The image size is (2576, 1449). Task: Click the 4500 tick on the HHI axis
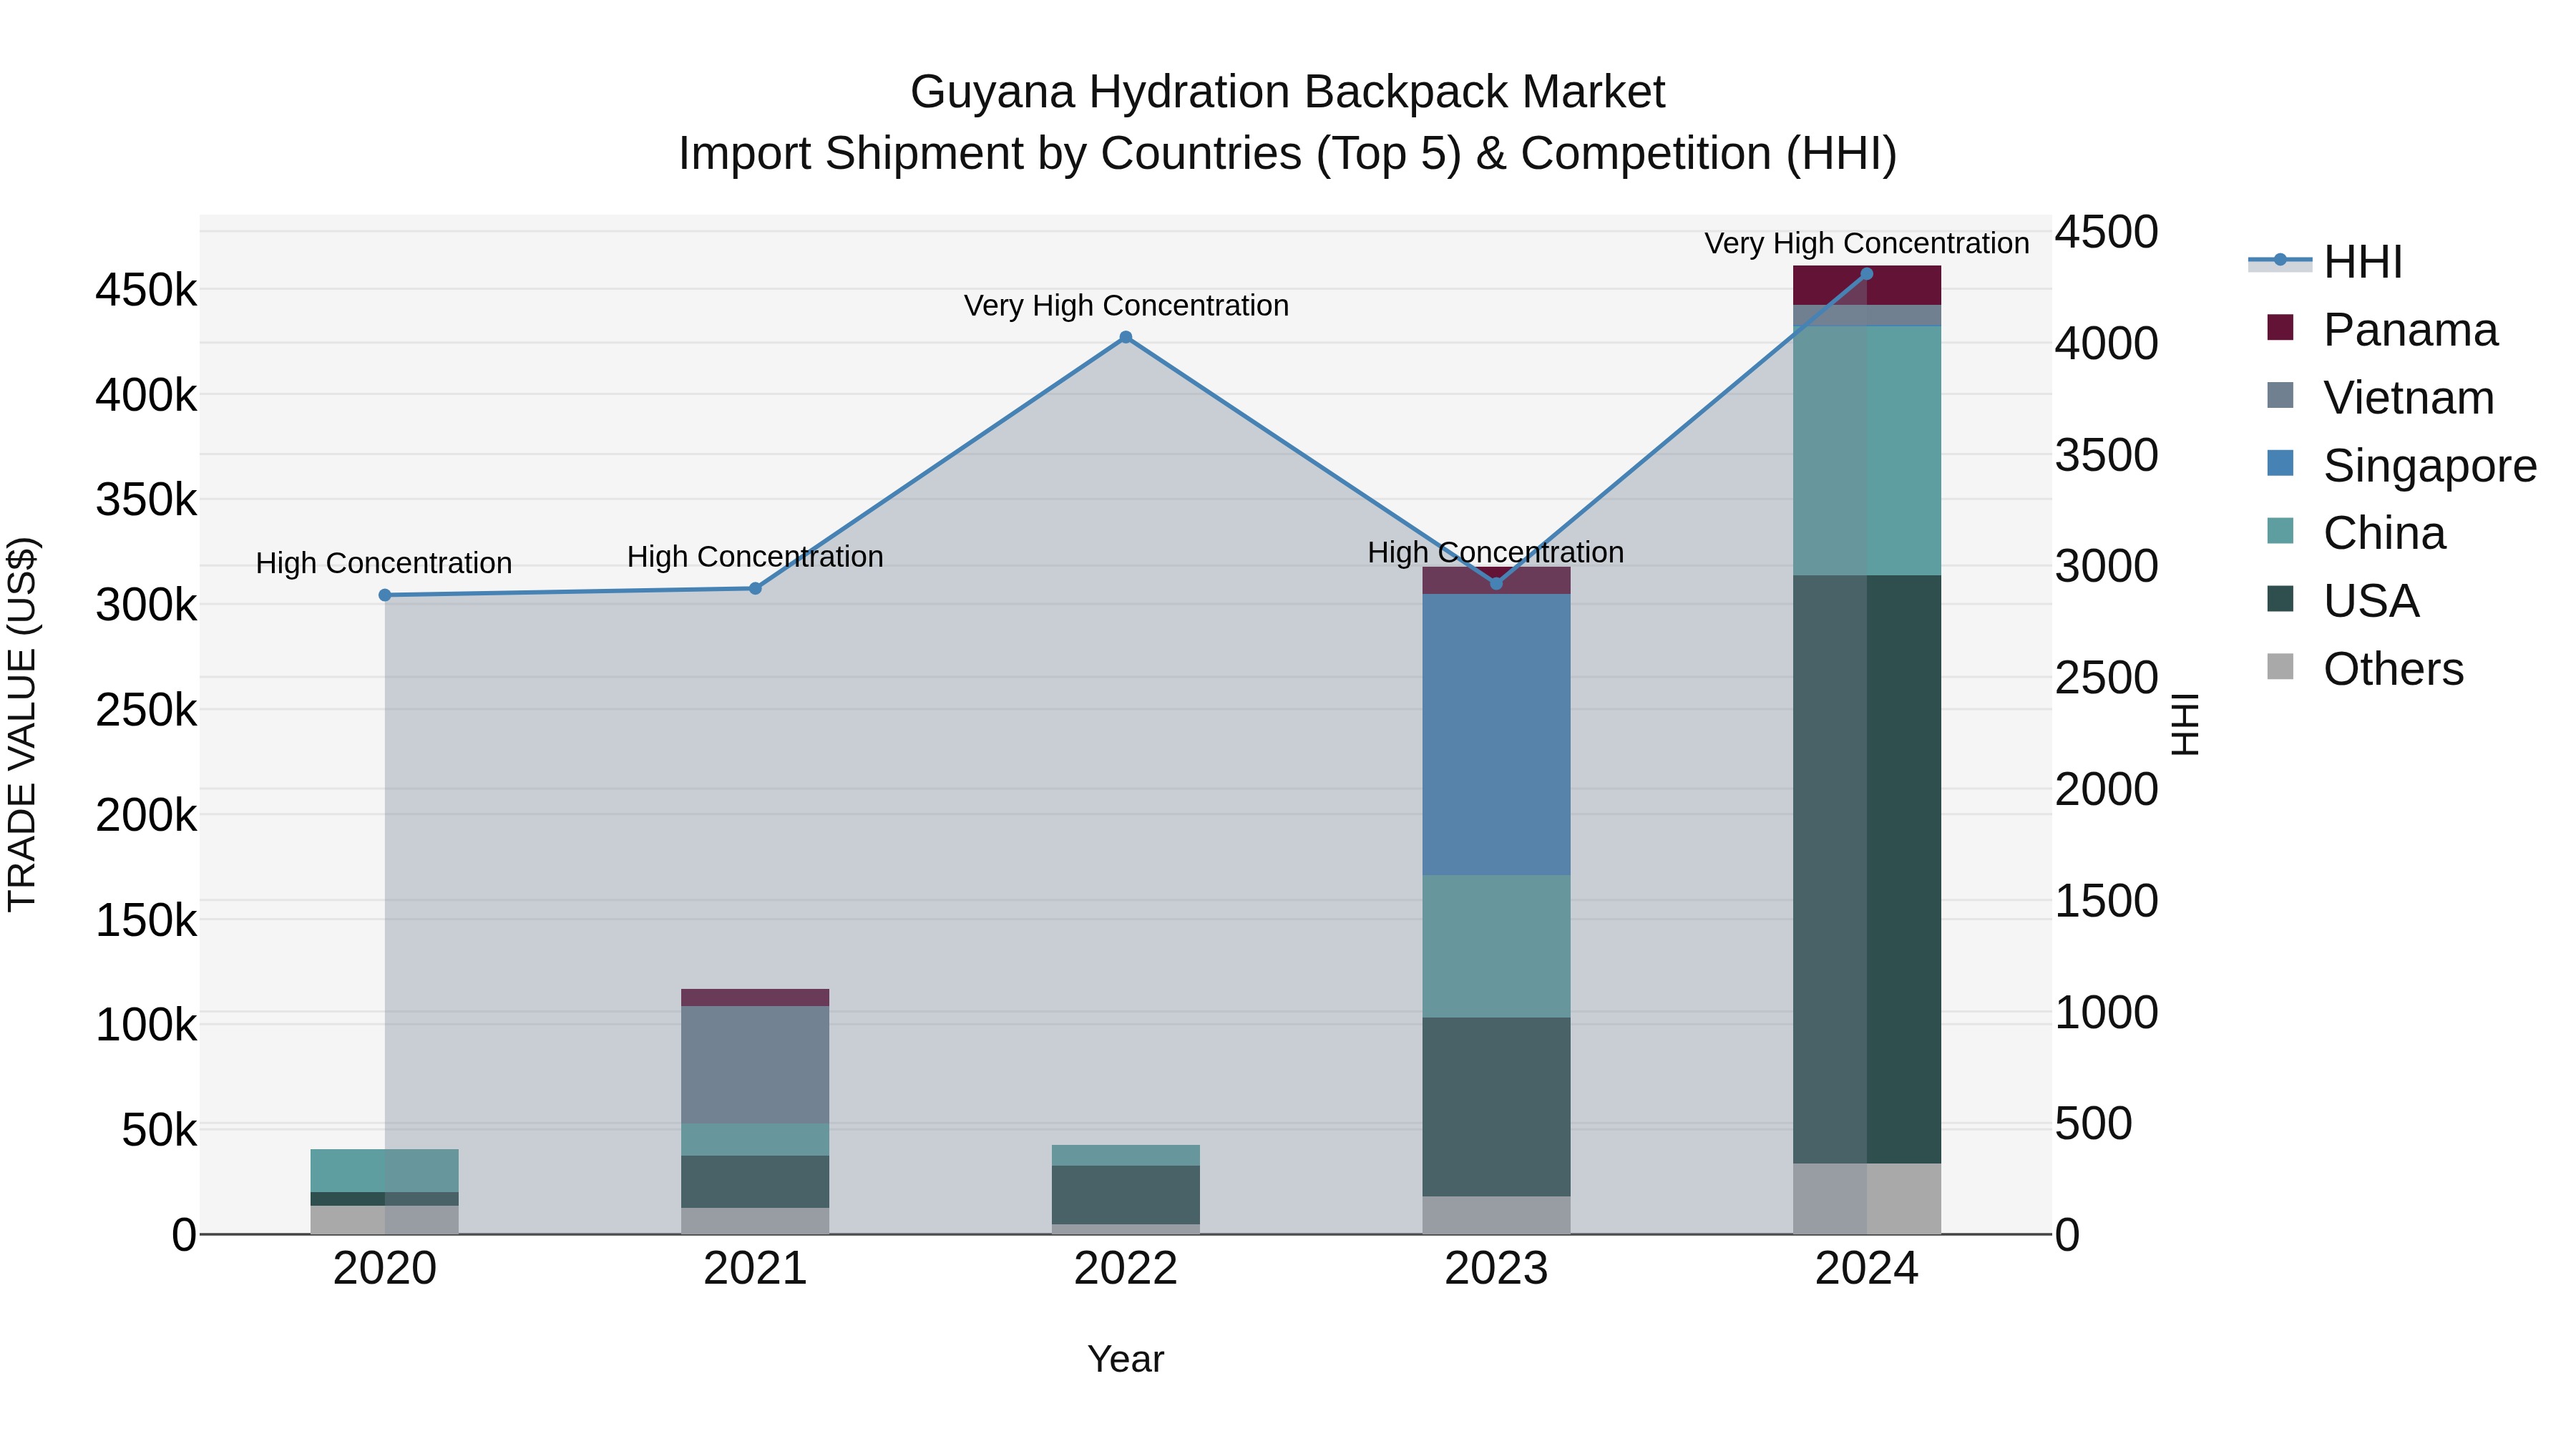pos(2107,232)
